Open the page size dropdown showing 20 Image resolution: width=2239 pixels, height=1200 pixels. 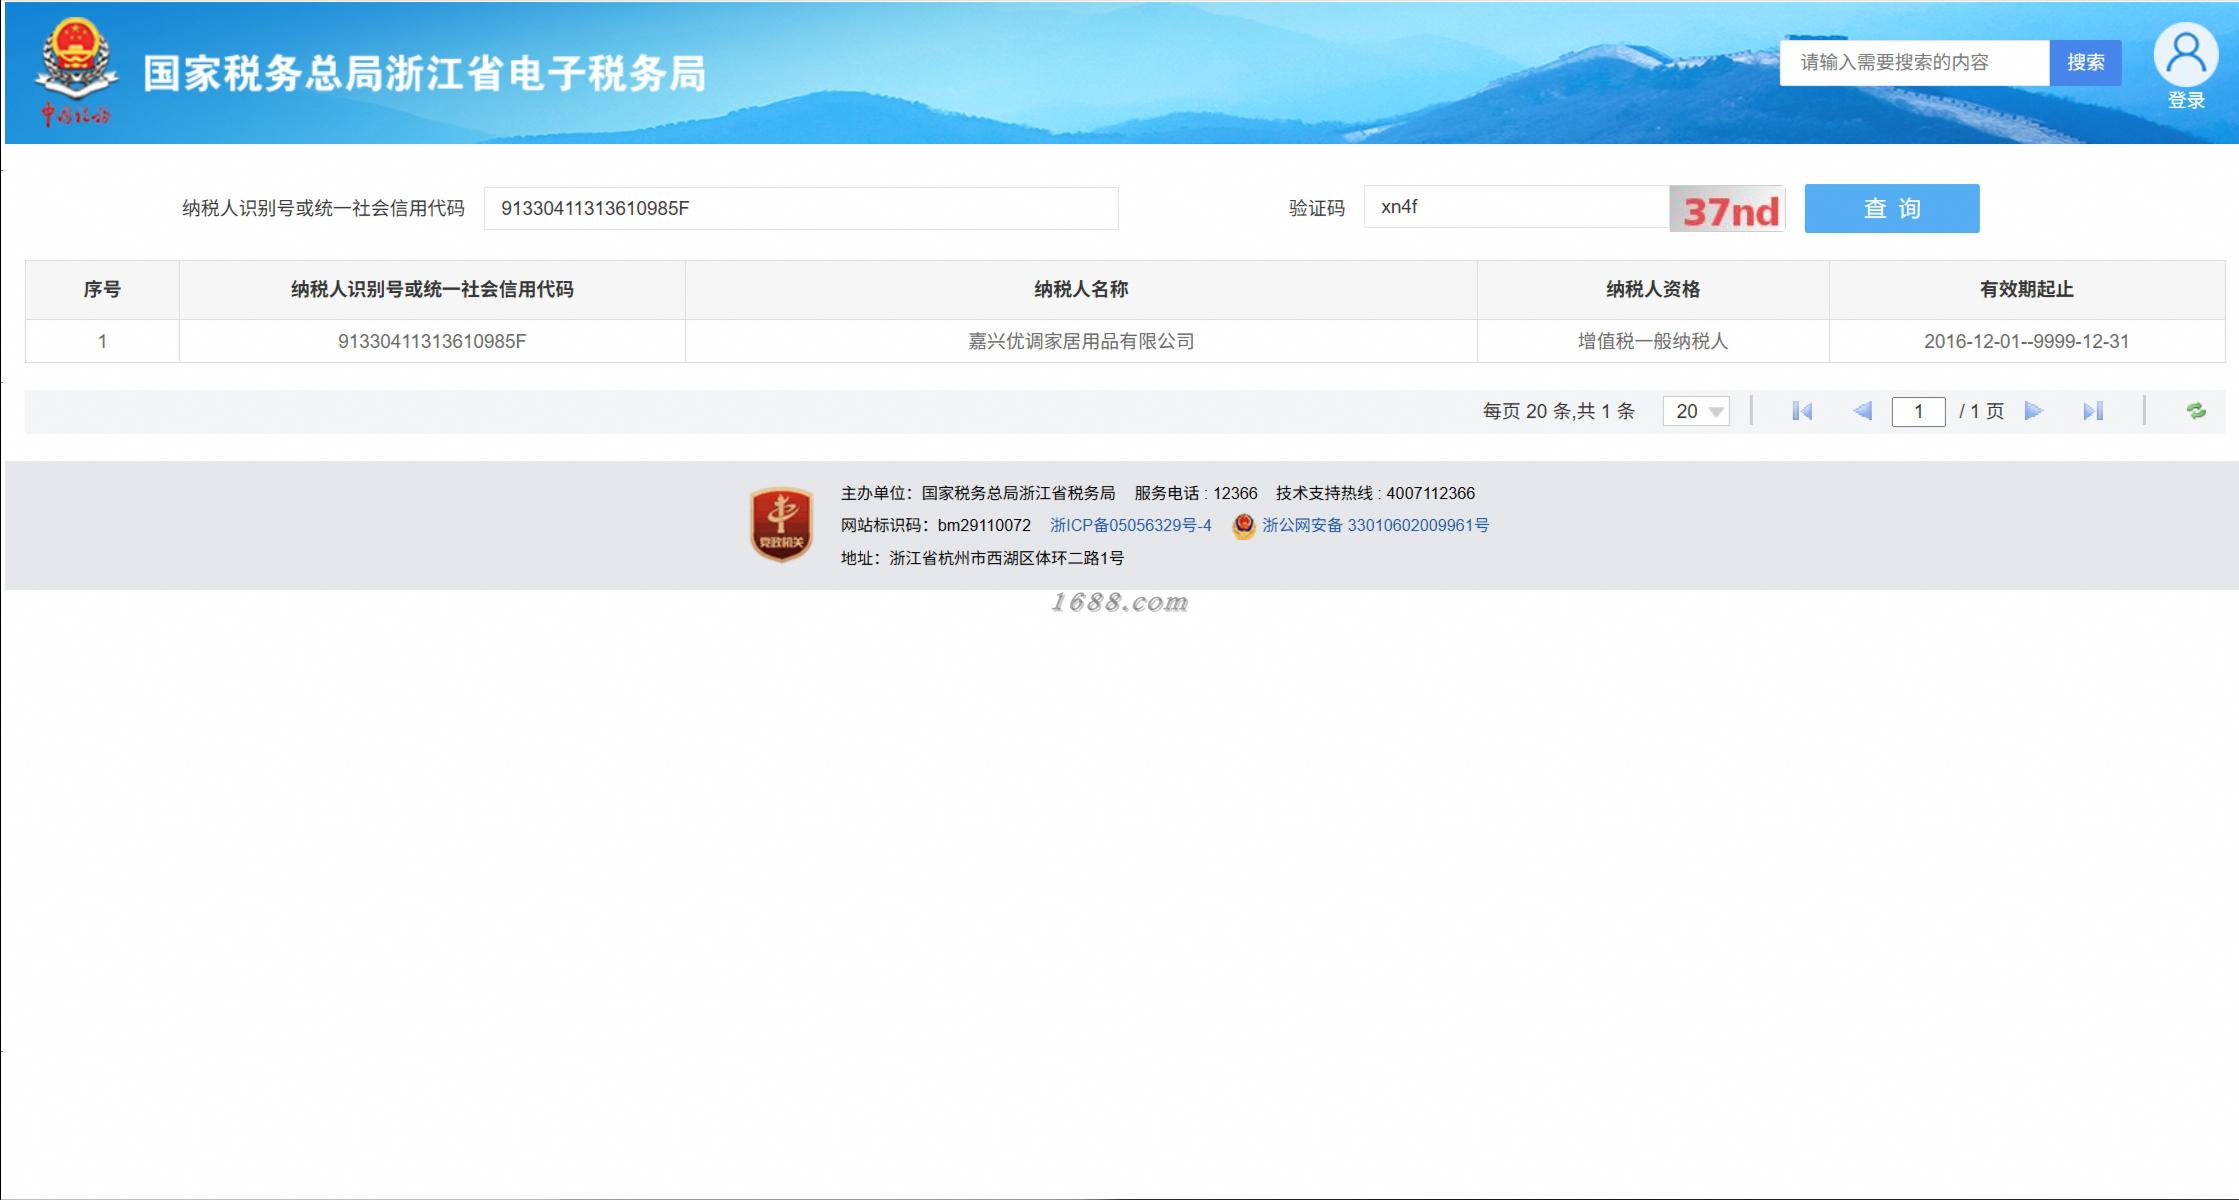[1696, 411]
